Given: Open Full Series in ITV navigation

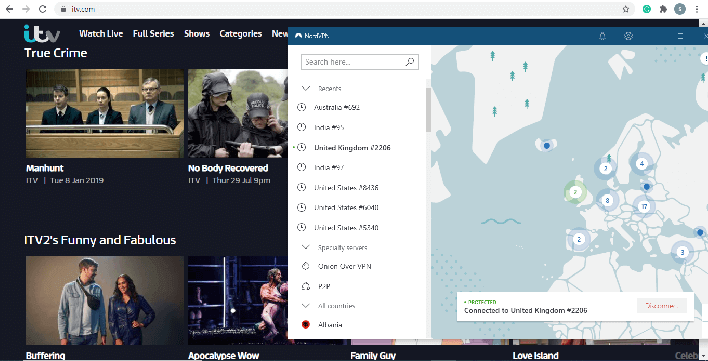Looking at the screenshot, I should click(154, 34).
